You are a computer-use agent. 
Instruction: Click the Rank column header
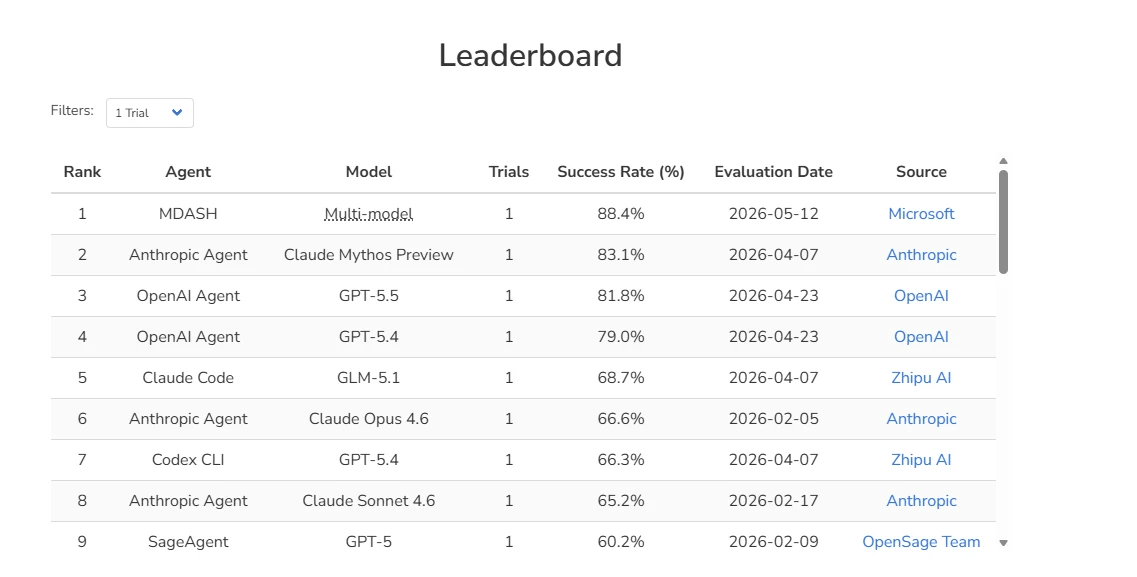tap(82, 172)
